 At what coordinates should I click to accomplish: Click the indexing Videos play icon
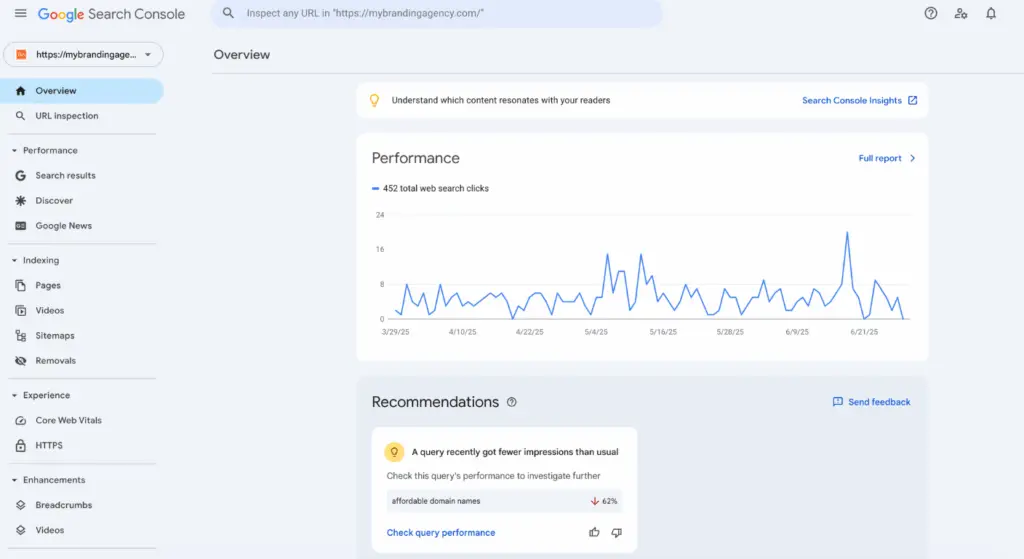(x=20, y=310)
